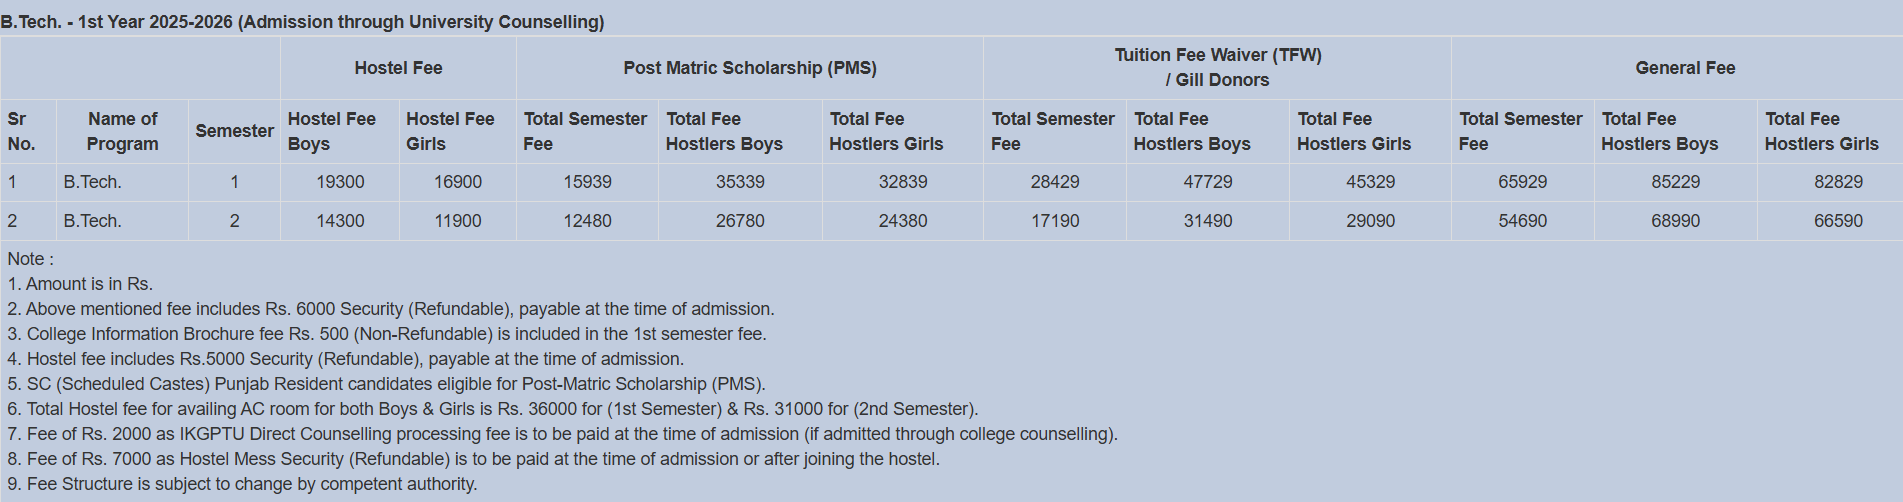Click note 6 about AC room hostel fee
Viewport: 1903px width, 502px height.
tap(493, 409)
